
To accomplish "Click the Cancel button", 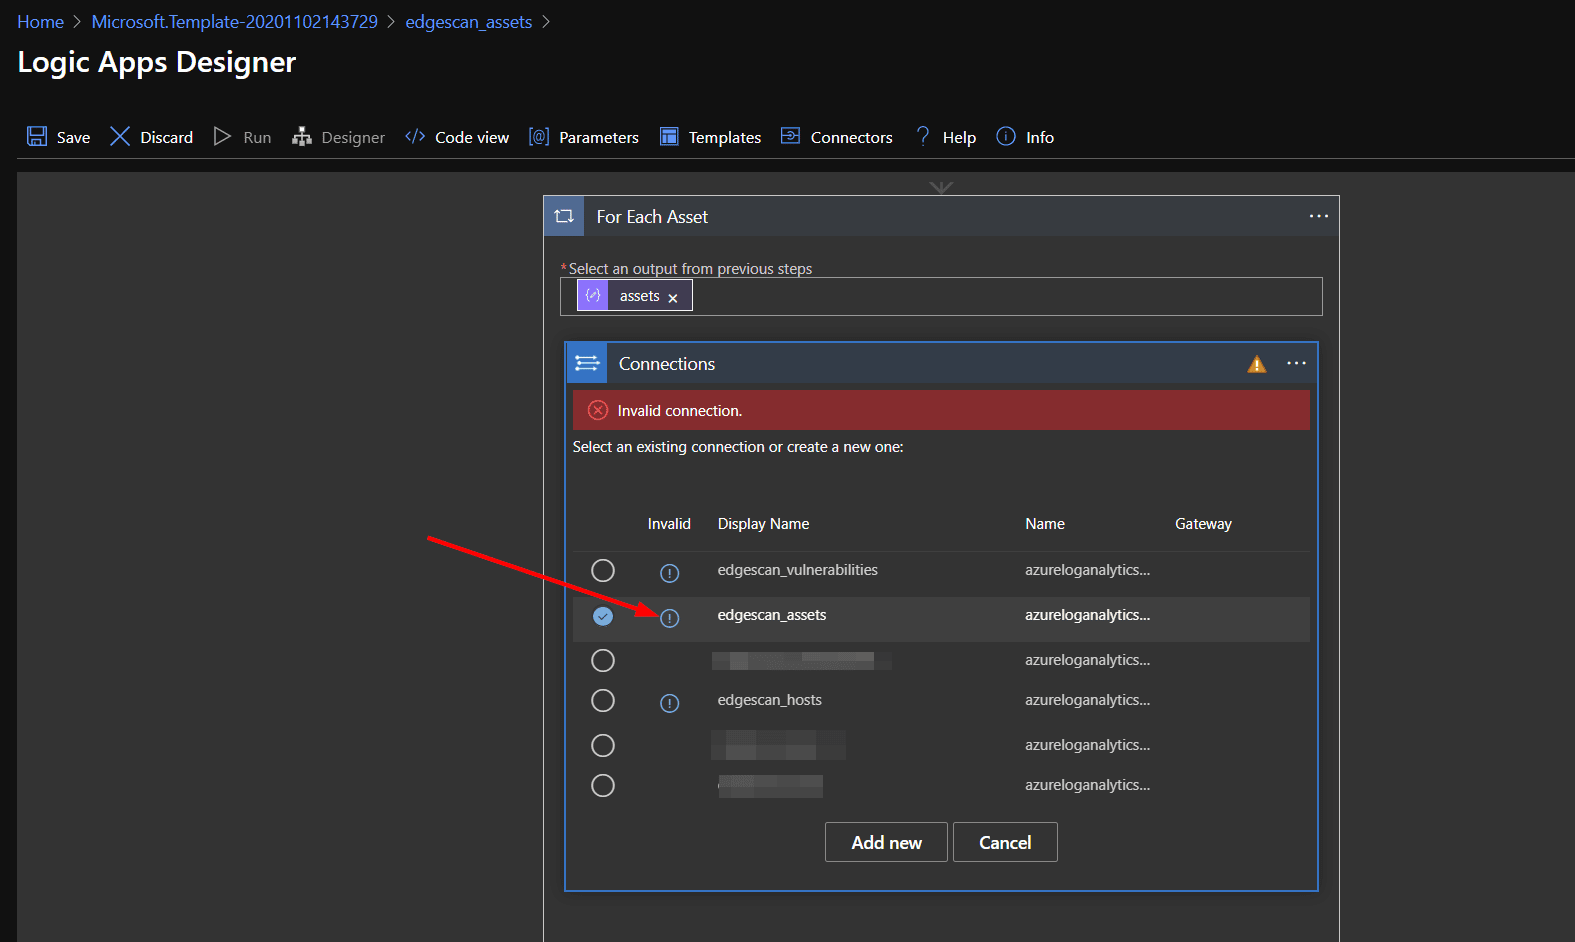I will point(1005,842).
